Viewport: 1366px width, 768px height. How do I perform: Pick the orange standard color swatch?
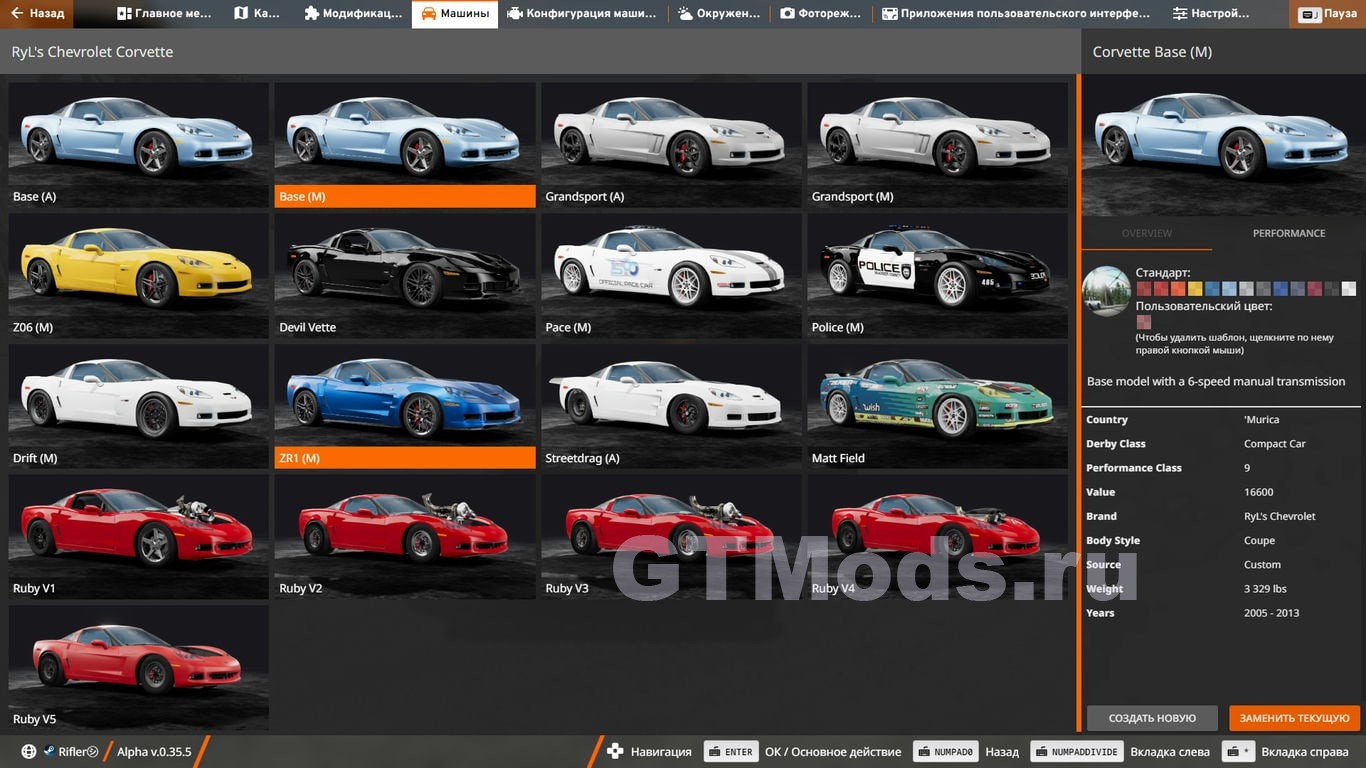pyautogui.click(x=1178, y=288)
